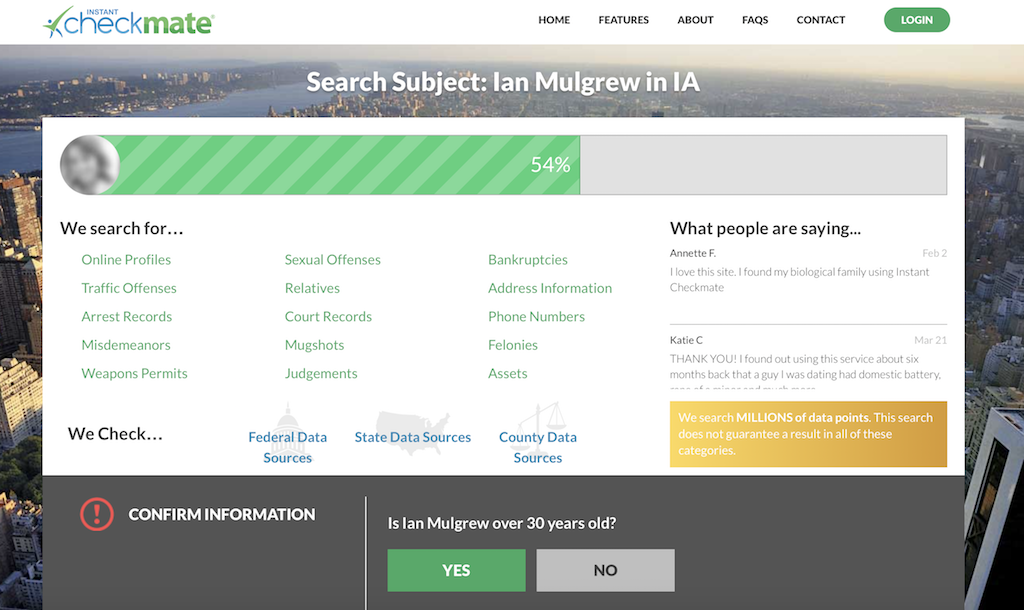Select the Arrest Records link

tap(126, 316)
